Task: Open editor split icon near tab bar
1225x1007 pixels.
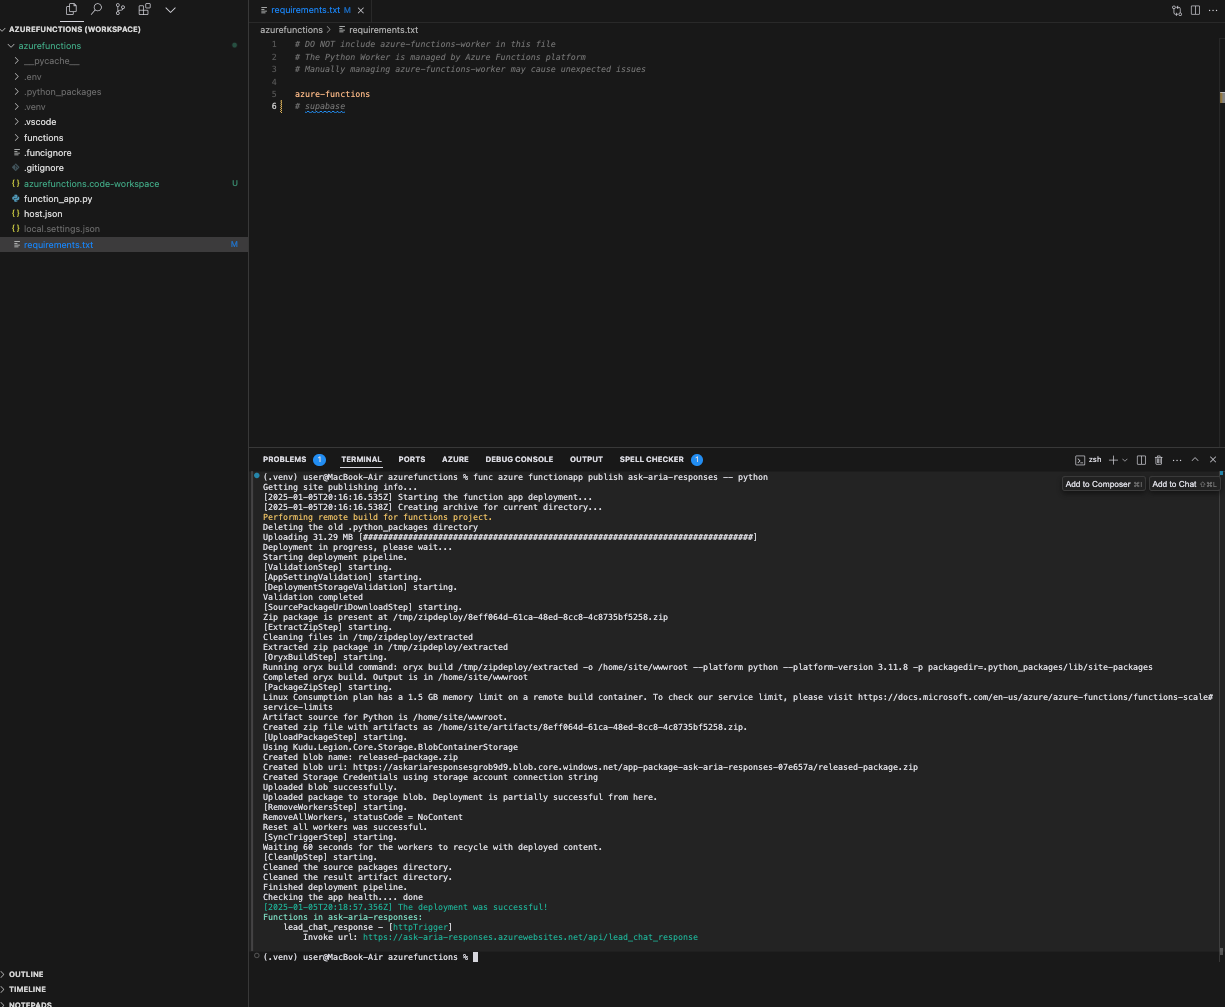Action: click(1193, 9)
